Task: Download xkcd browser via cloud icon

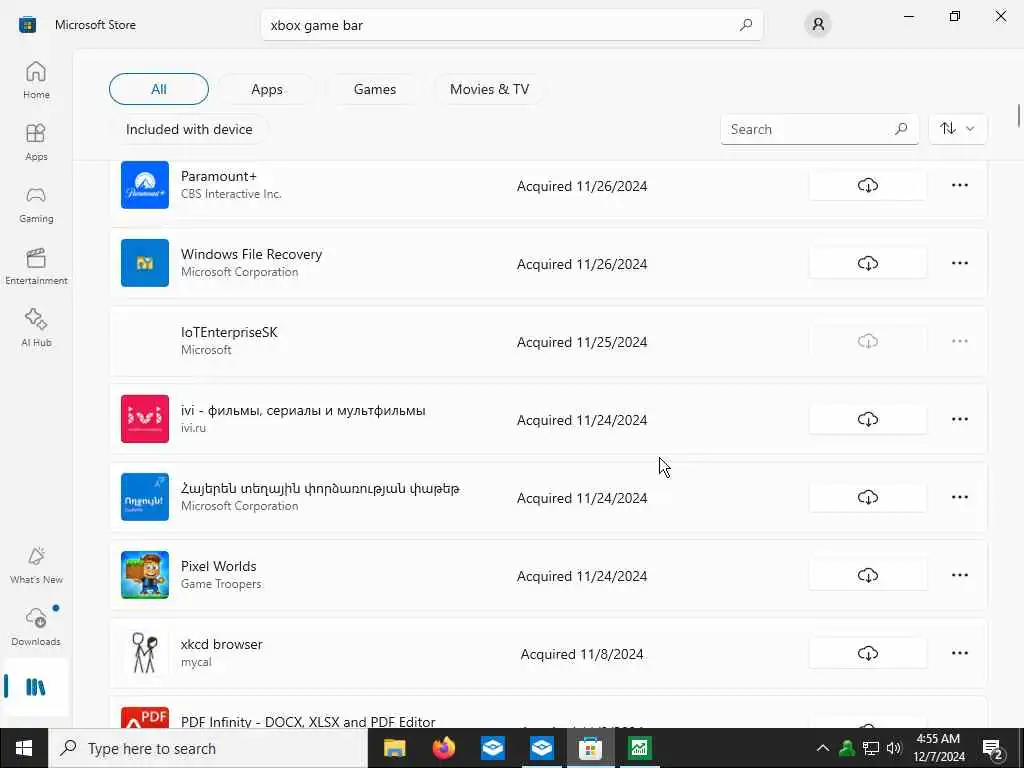Action: click(x=867, y=653)
